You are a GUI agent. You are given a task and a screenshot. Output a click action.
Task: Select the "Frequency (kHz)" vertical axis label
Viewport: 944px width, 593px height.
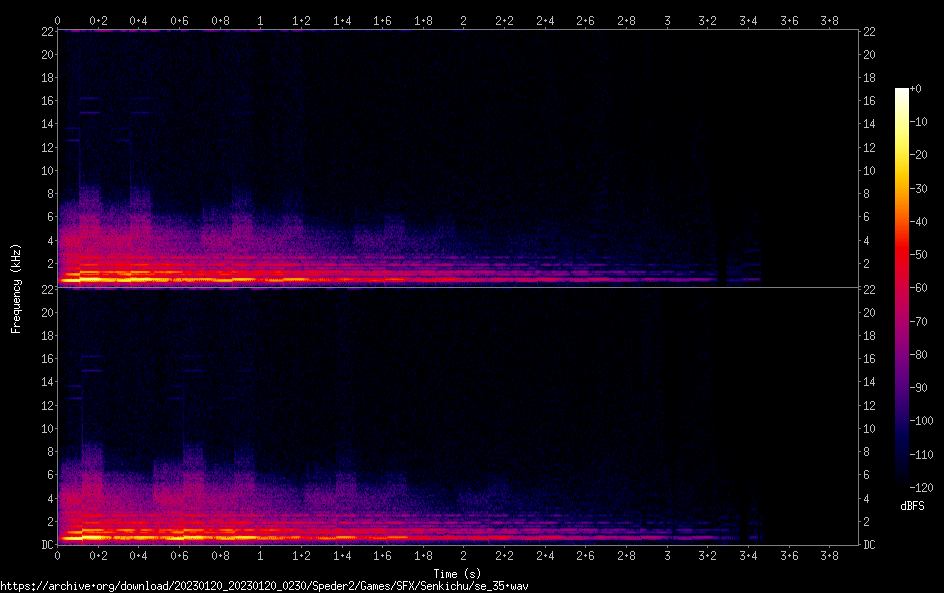(16, 287)
